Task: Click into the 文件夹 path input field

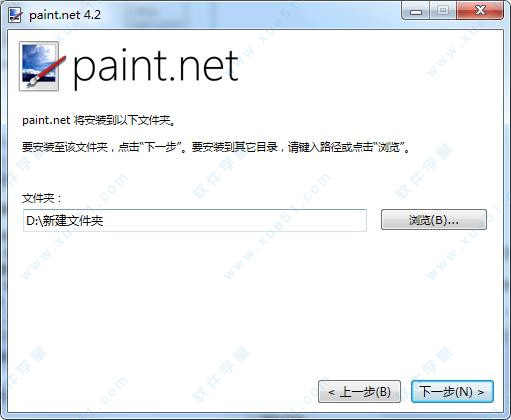Action: pyautogui.click(x=195, y=220)
